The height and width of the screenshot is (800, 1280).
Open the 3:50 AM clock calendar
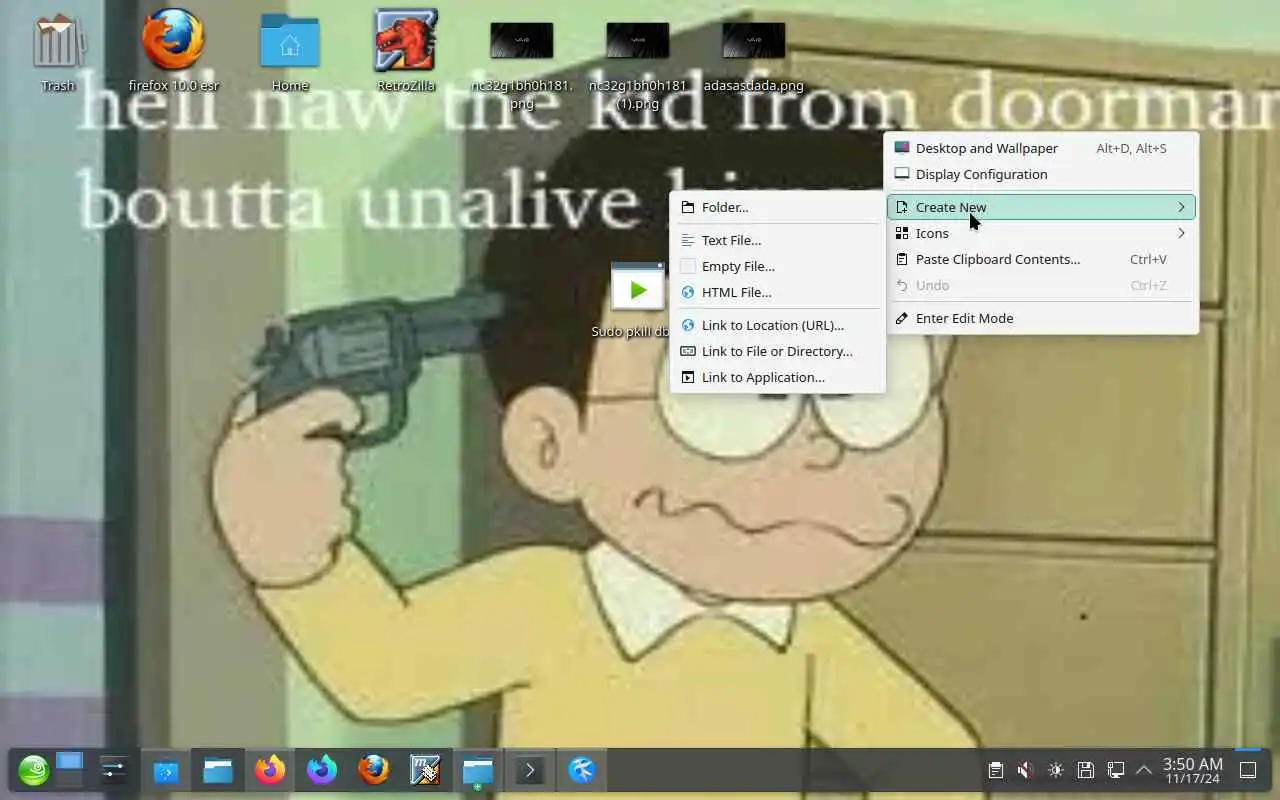coord(1192,770)
